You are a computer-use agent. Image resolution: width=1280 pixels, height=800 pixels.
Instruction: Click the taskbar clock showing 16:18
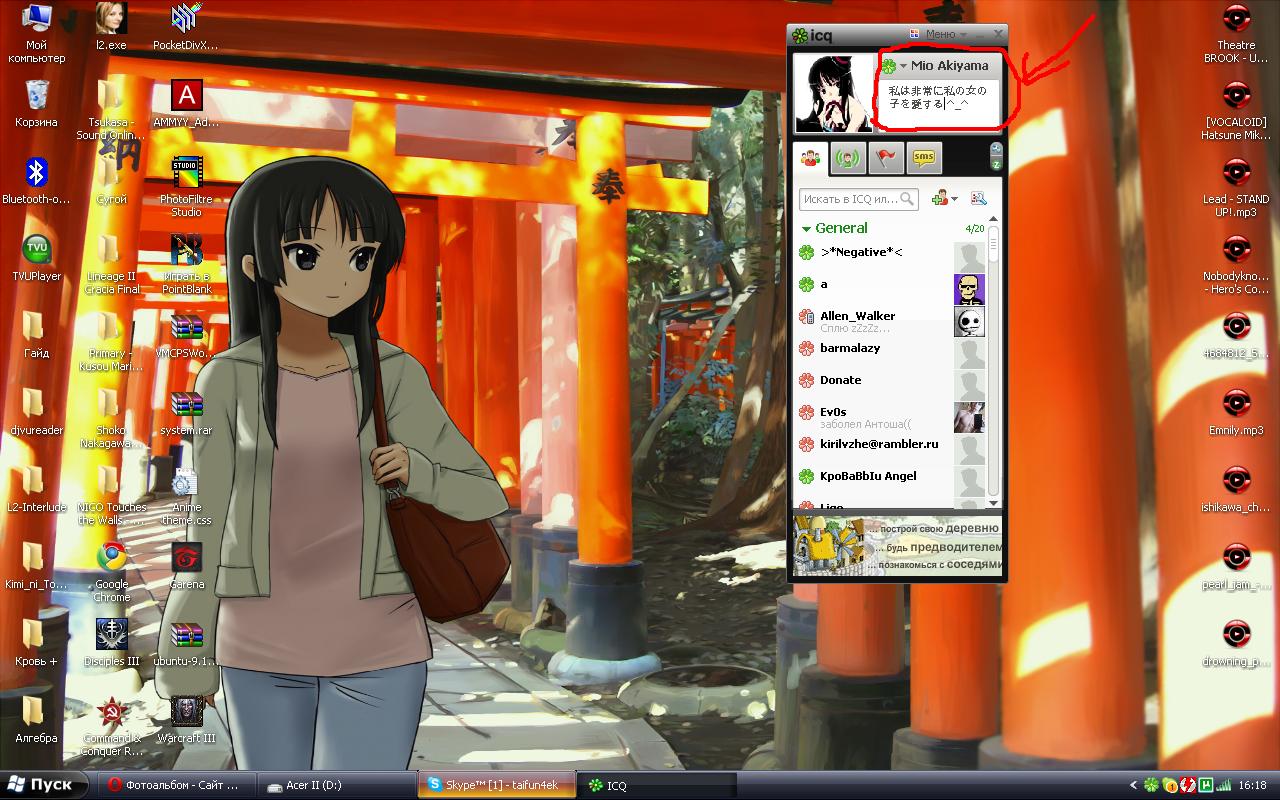click(1253, 786)
